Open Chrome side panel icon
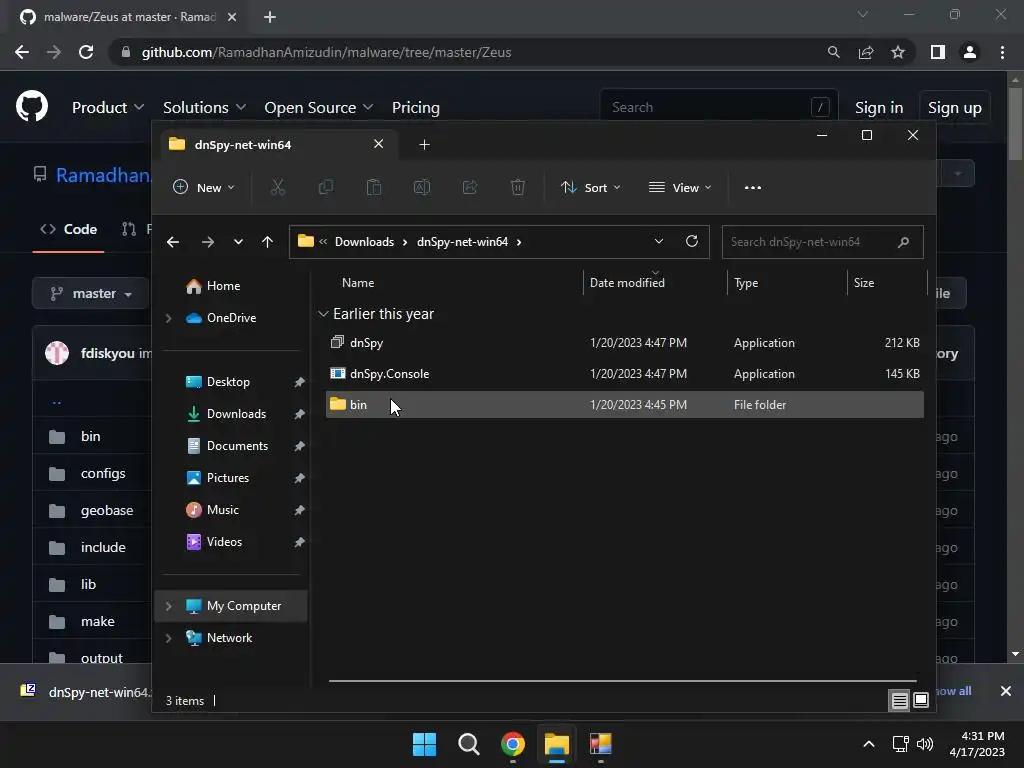This screenshot has height=768, width=1024. (938, 52)
